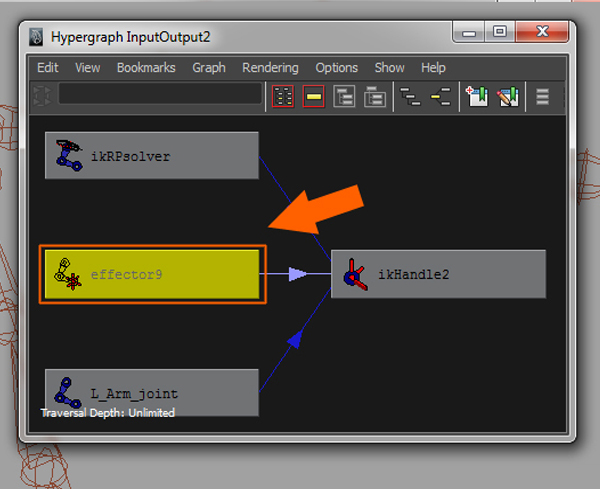The width and height of the screenshot is (600, 489).
Task: Open the bookmark editor pencil icon
Action: (508, 96)
